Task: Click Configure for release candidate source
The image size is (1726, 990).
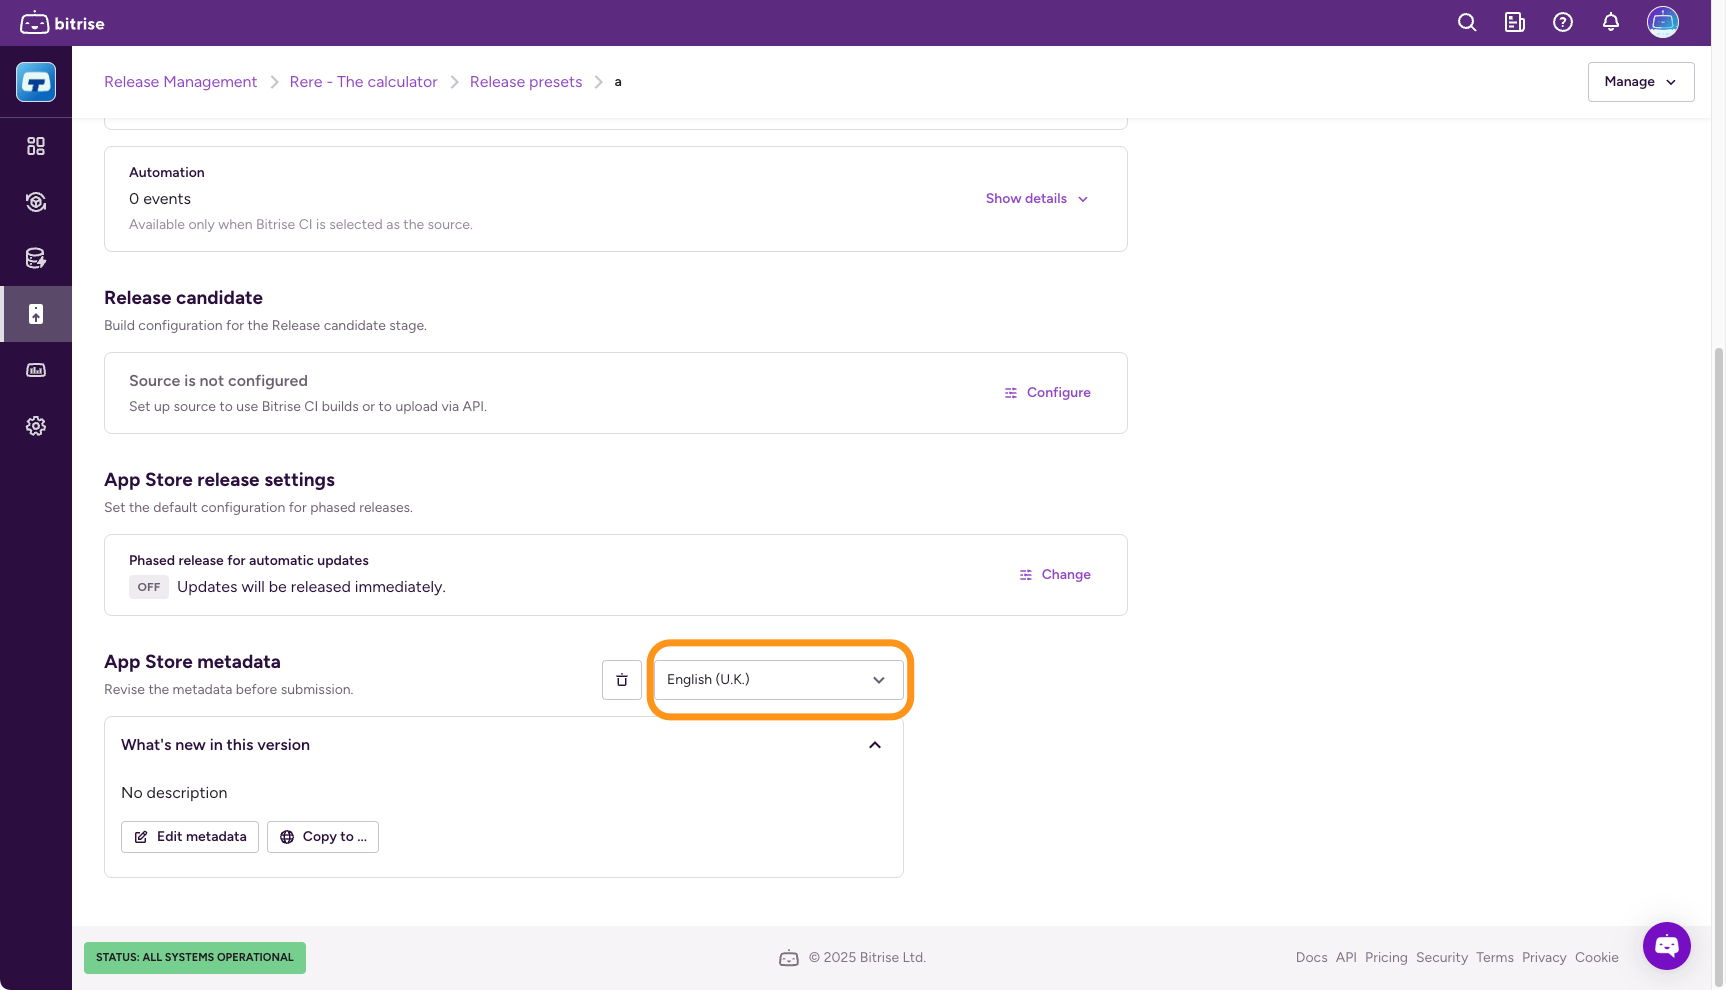Action: 1047,393
